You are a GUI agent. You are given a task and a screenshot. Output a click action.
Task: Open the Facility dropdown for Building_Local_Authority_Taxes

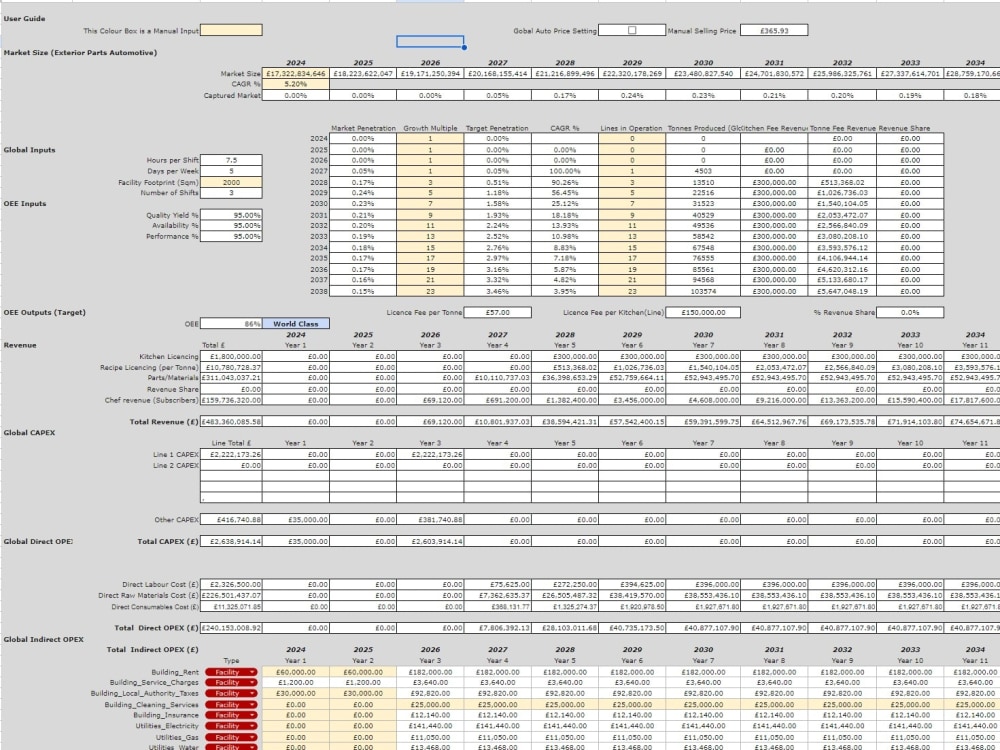pyautogui.click(x=230, y=693)
